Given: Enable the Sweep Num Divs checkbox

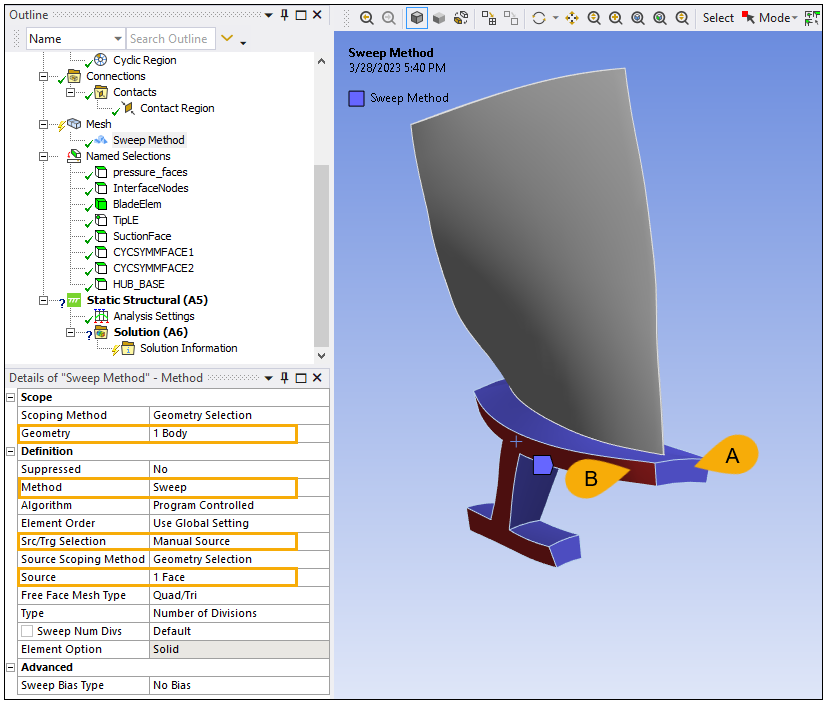Looking at the screenshot, I should pyautogui.click(x=27, y=631).
